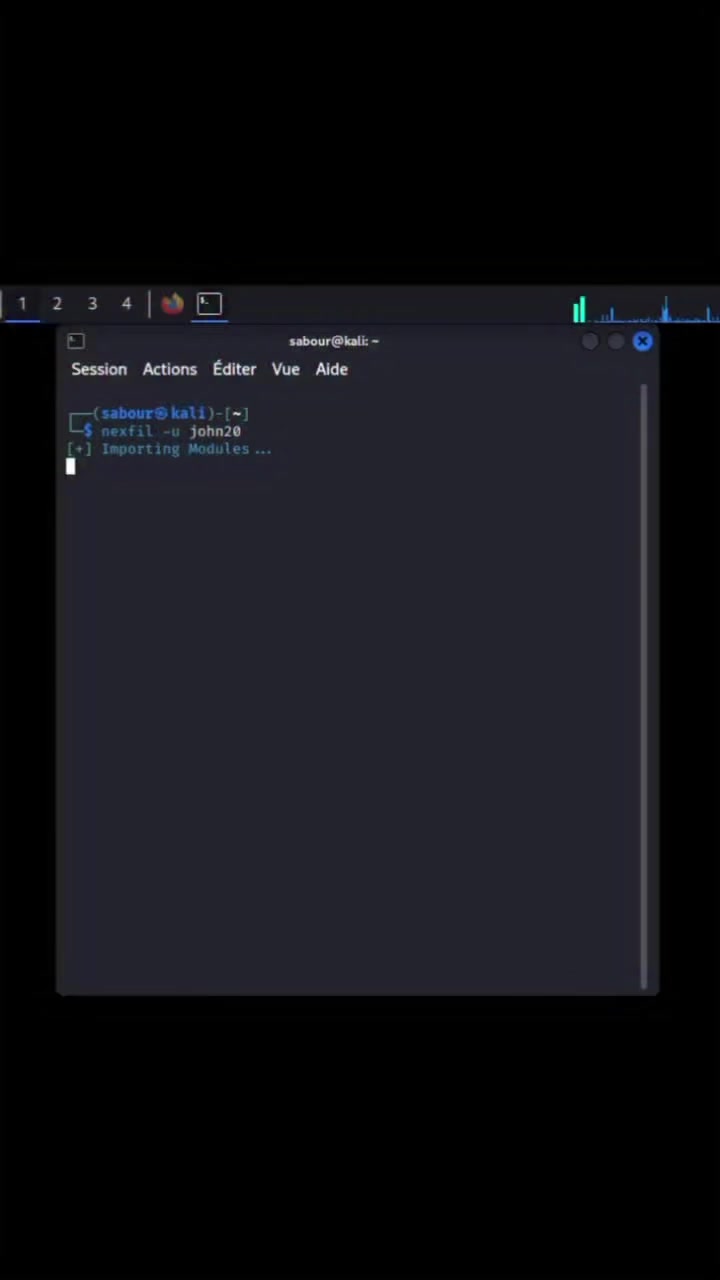
Task: Click the sabour@kali title bar text
Action: tap(334, 341)
